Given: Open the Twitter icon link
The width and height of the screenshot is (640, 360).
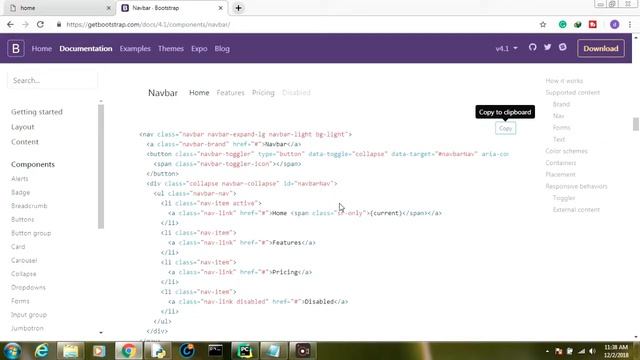Looking at the screenshot, I should (x=547, y=47).
